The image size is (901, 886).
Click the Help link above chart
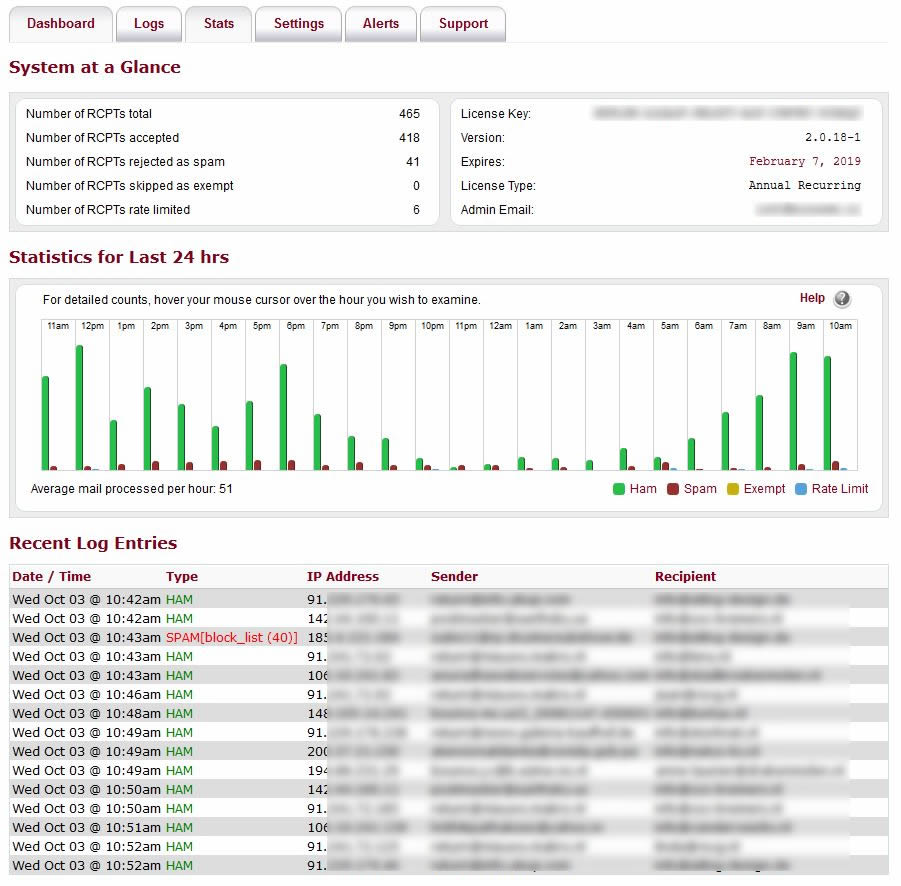[x=812, y=298]
